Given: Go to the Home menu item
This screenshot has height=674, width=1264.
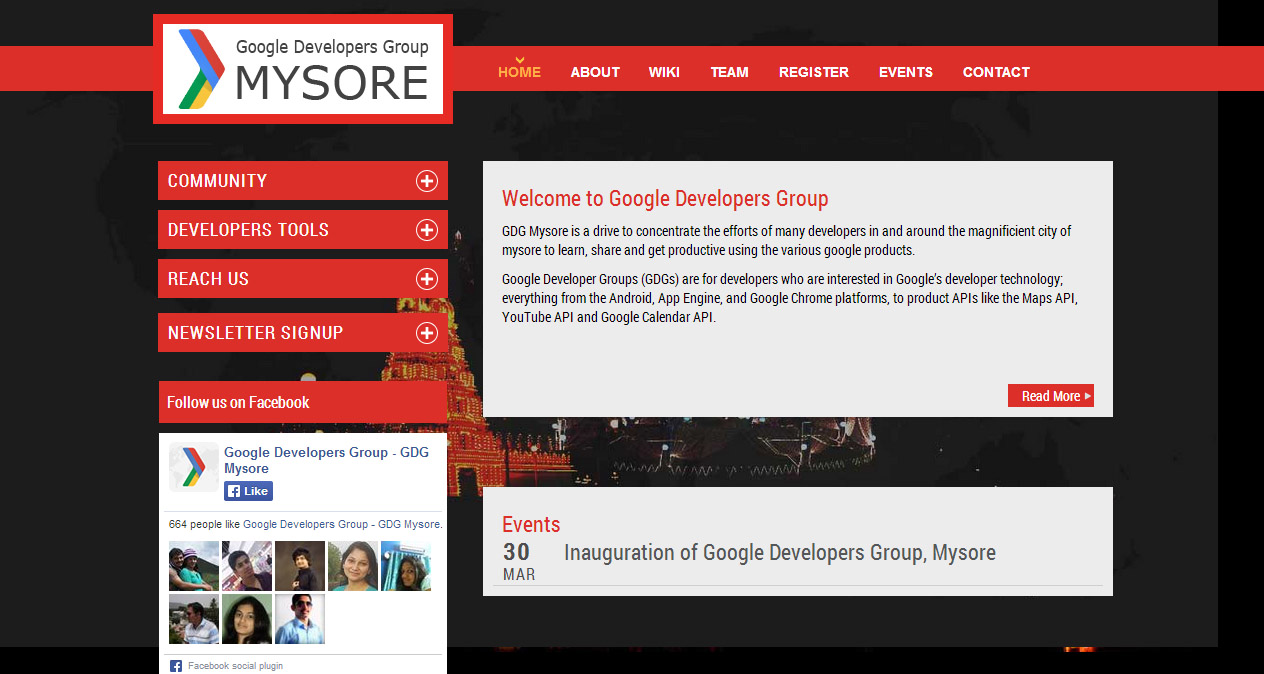Looking at the screenshot, I should click(519, 72).
